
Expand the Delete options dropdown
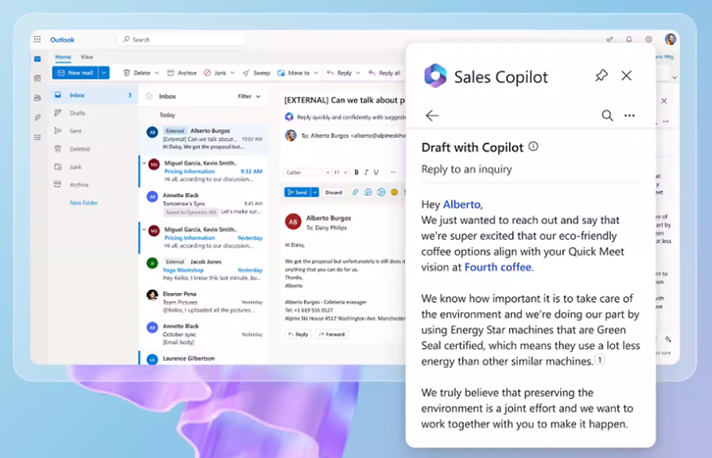[157, 73]
